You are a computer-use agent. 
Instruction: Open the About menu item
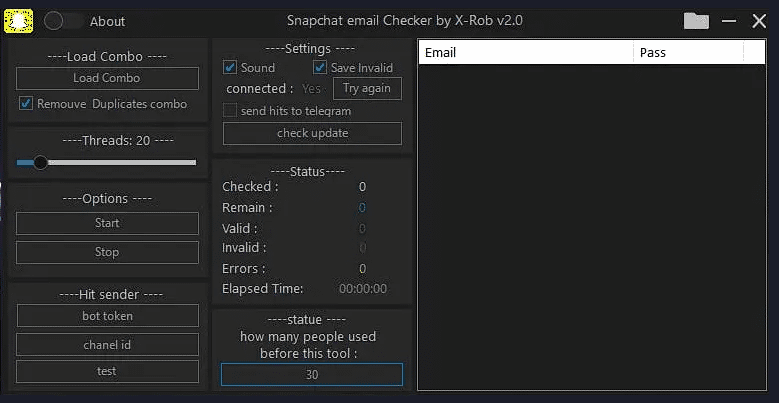[x=107, y=21]
